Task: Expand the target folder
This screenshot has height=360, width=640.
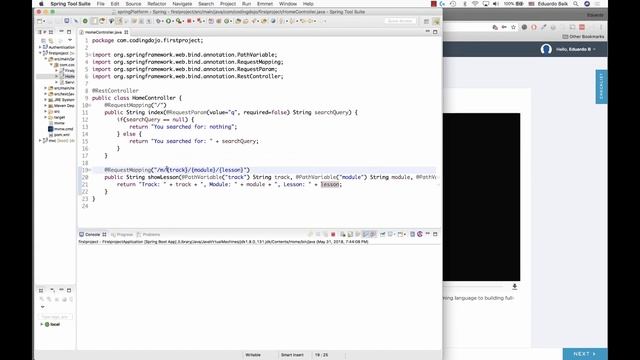Action: click(46, 117)
